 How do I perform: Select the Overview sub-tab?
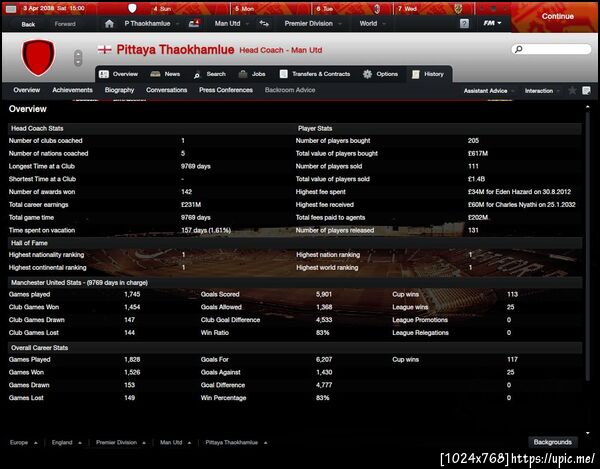(26, 90)
